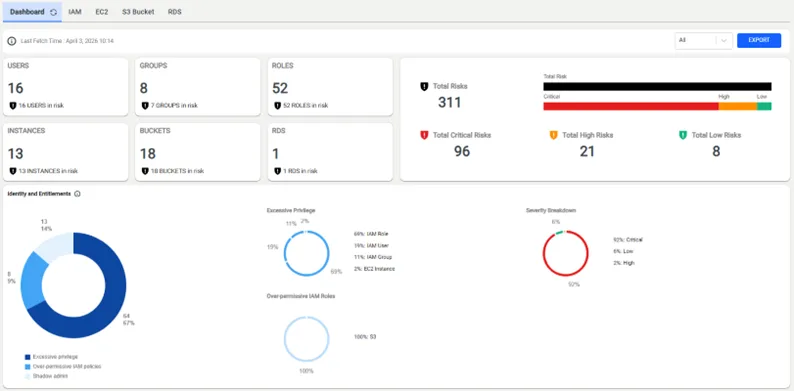Image resolution: width=794 pixels, height=391 pixels.
Task: Click the info icon next to Identity and Entitlements
Action: (77, 194)
